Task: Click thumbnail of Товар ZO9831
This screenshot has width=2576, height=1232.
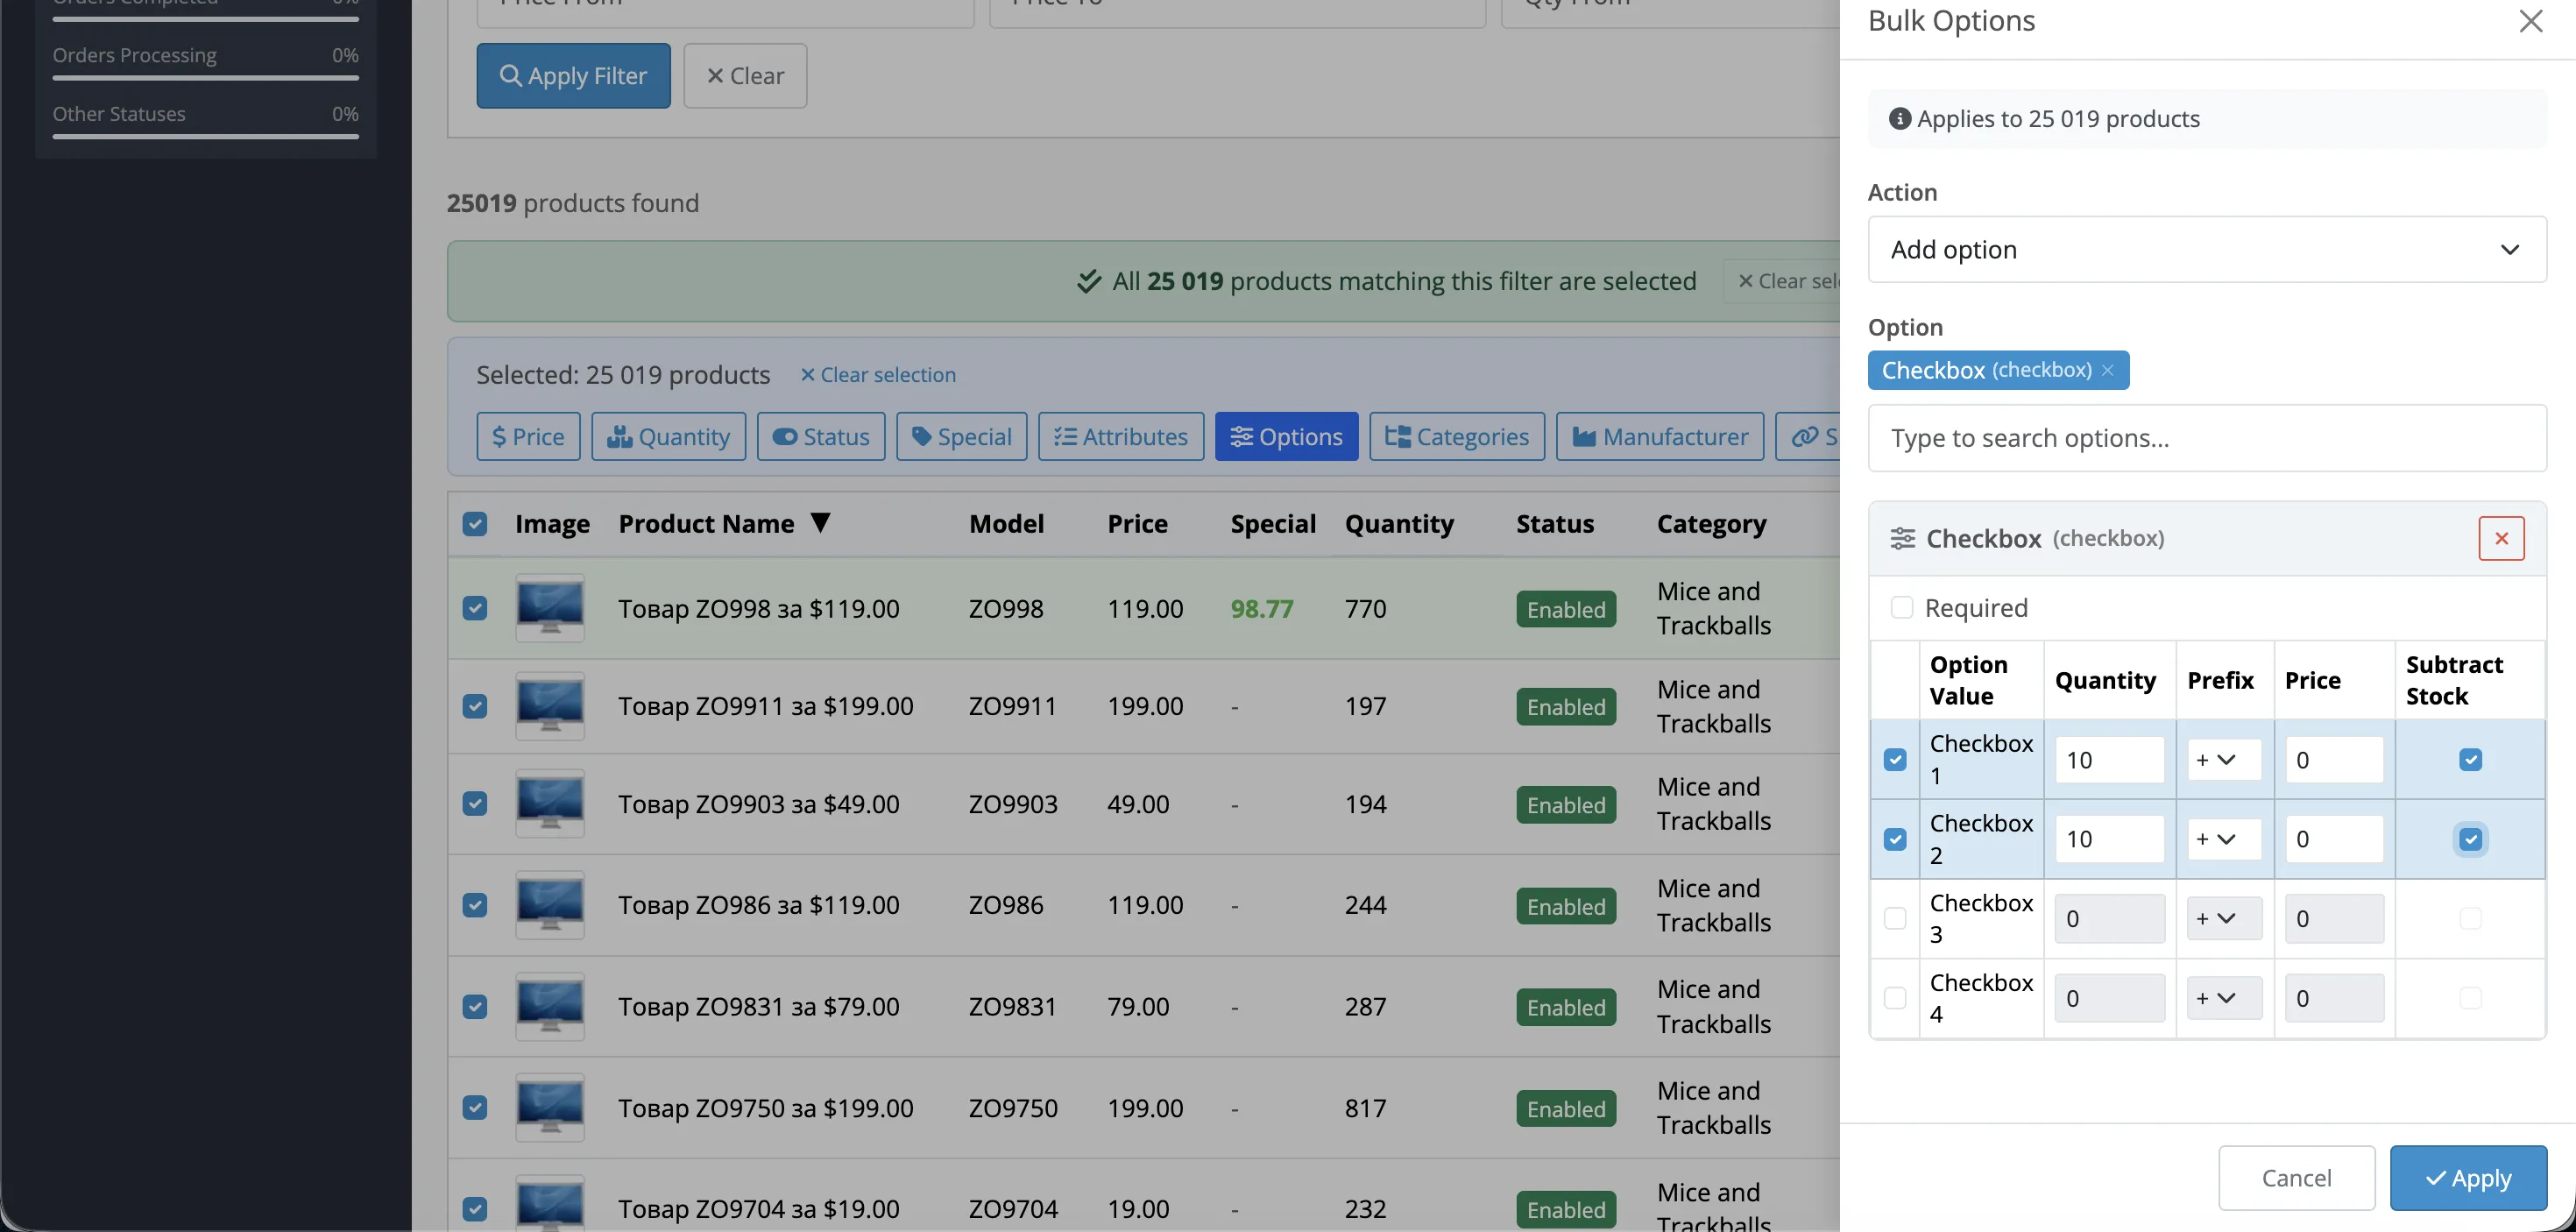Action: click(550, 1006)
